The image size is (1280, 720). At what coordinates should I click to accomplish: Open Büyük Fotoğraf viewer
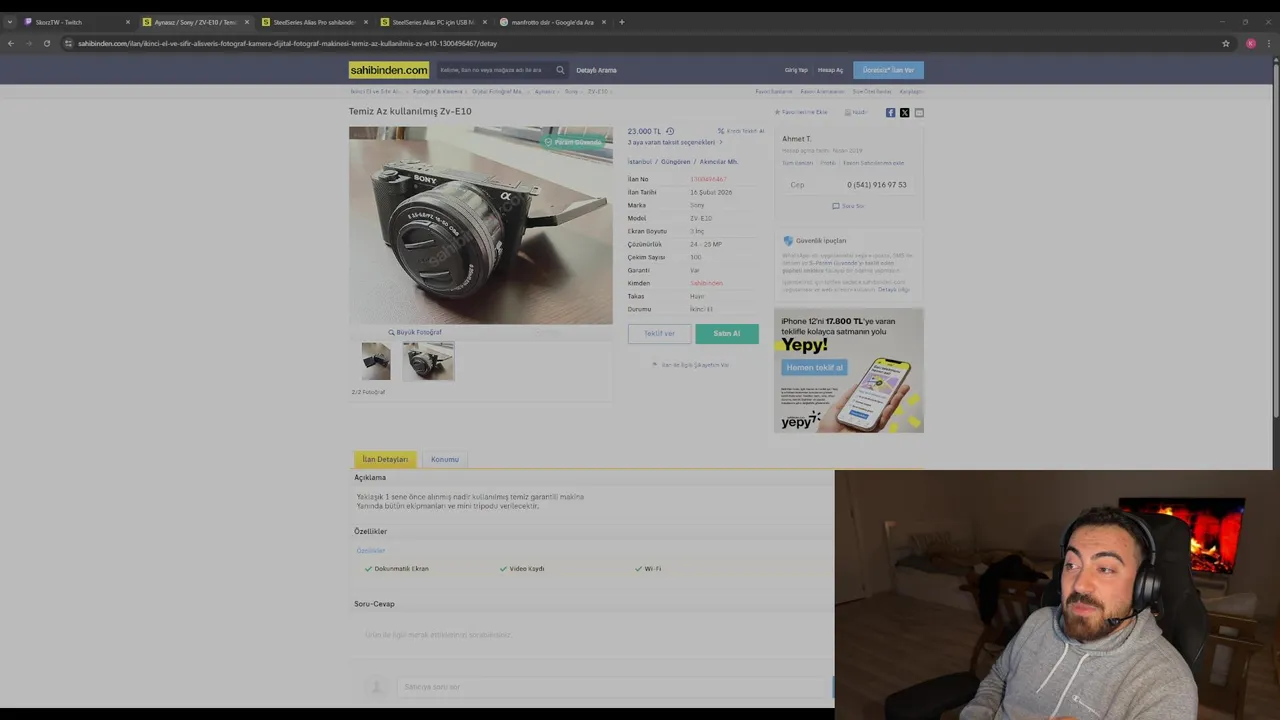coord(415,332)
